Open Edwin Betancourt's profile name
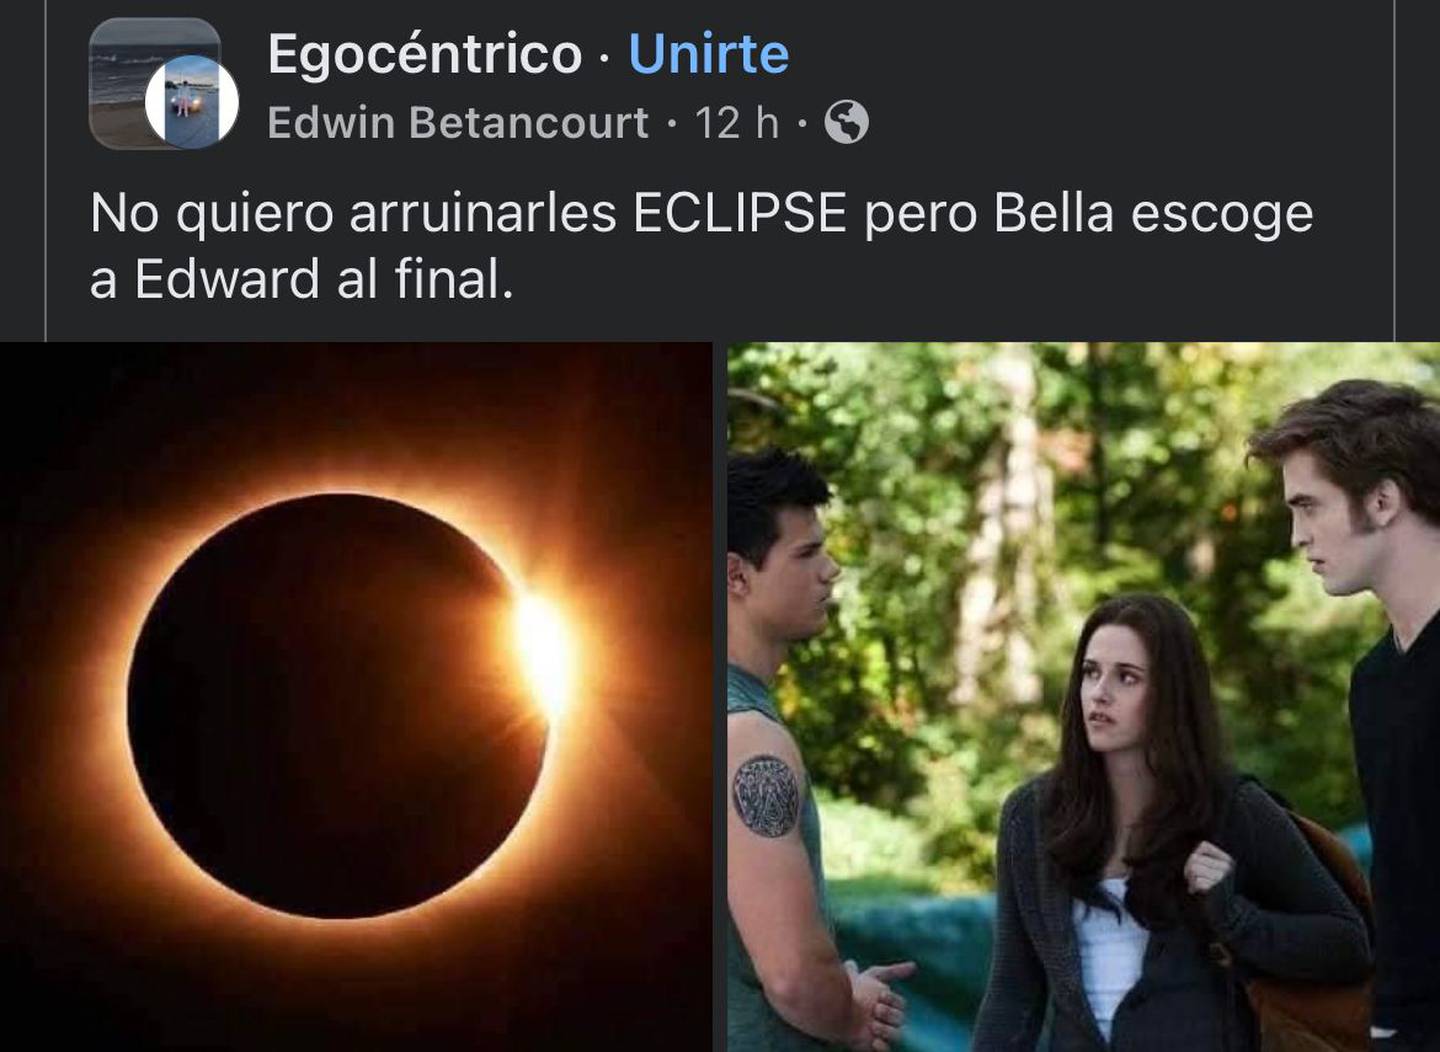This screenshot has width=1440, height=1052. (458, 123)
